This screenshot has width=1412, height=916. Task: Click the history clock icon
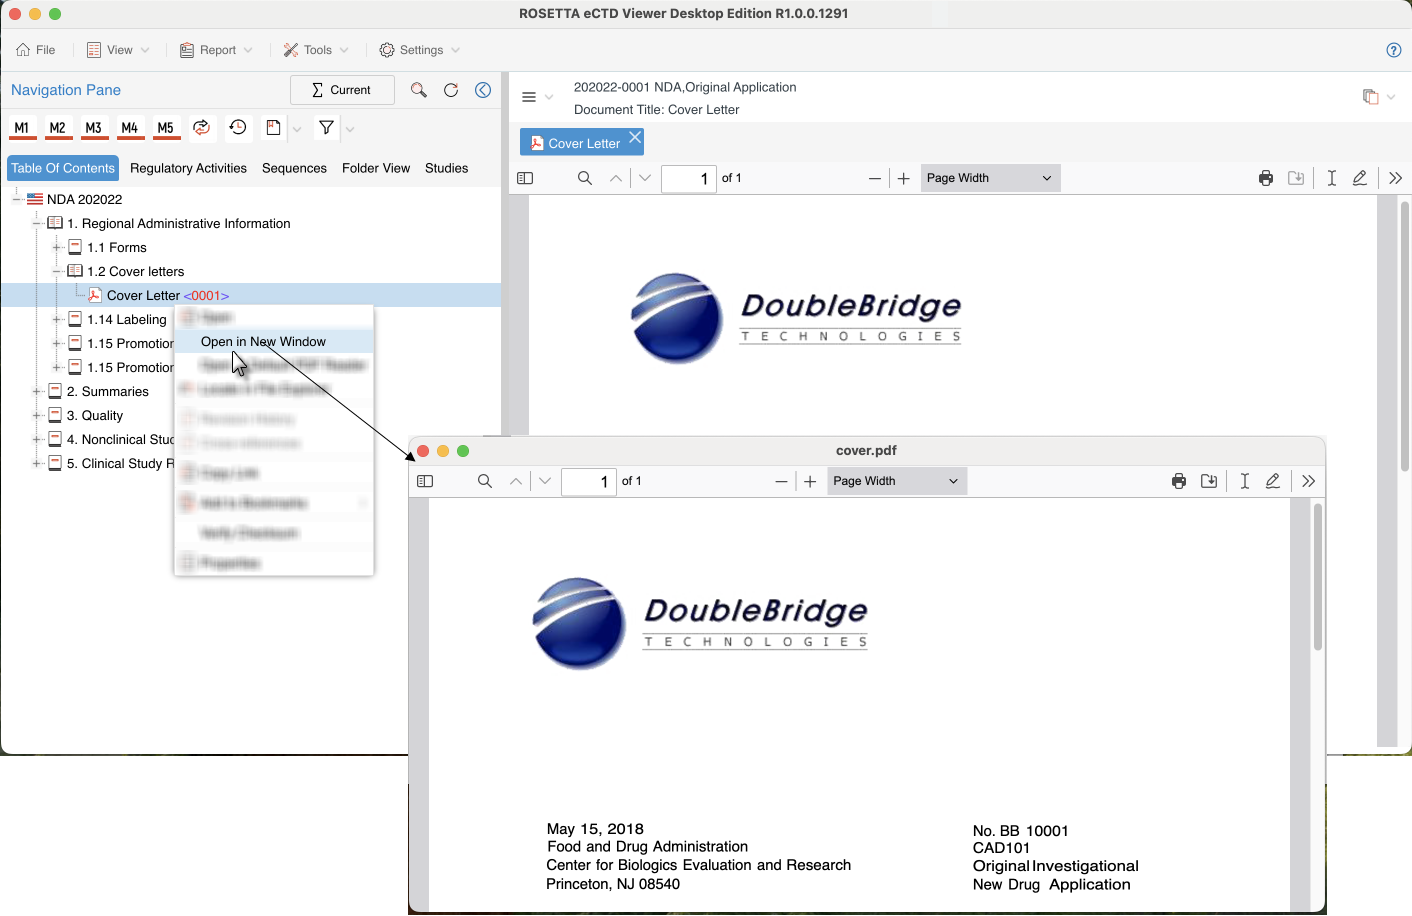[238, 127]
